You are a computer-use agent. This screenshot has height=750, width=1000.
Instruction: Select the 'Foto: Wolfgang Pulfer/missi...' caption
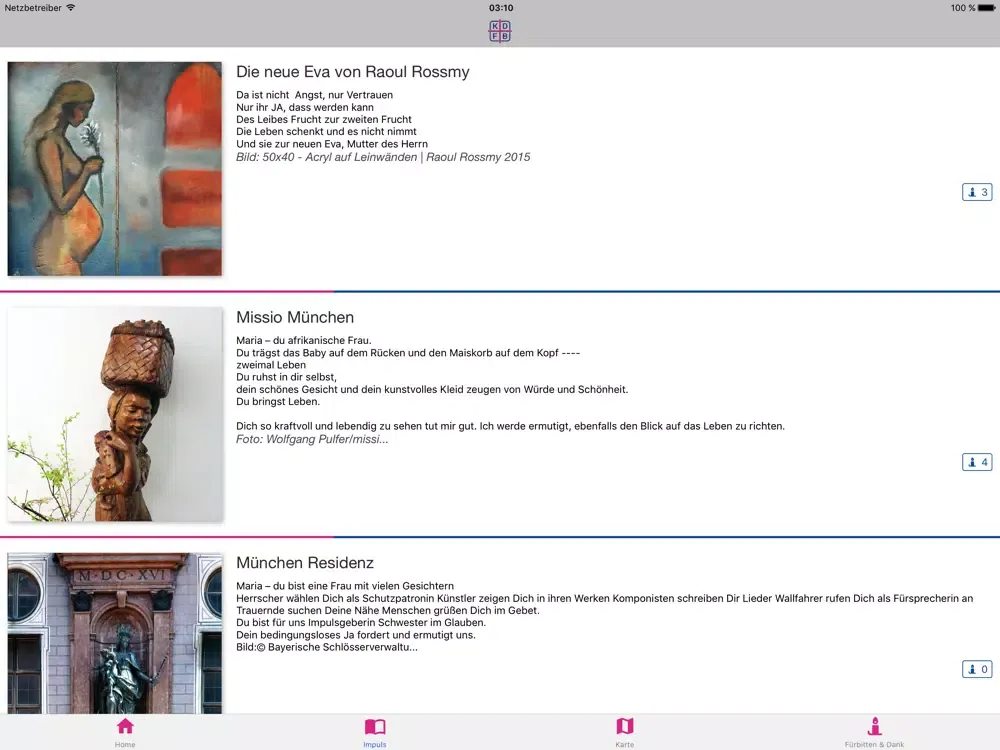click(x=312, y=439)
